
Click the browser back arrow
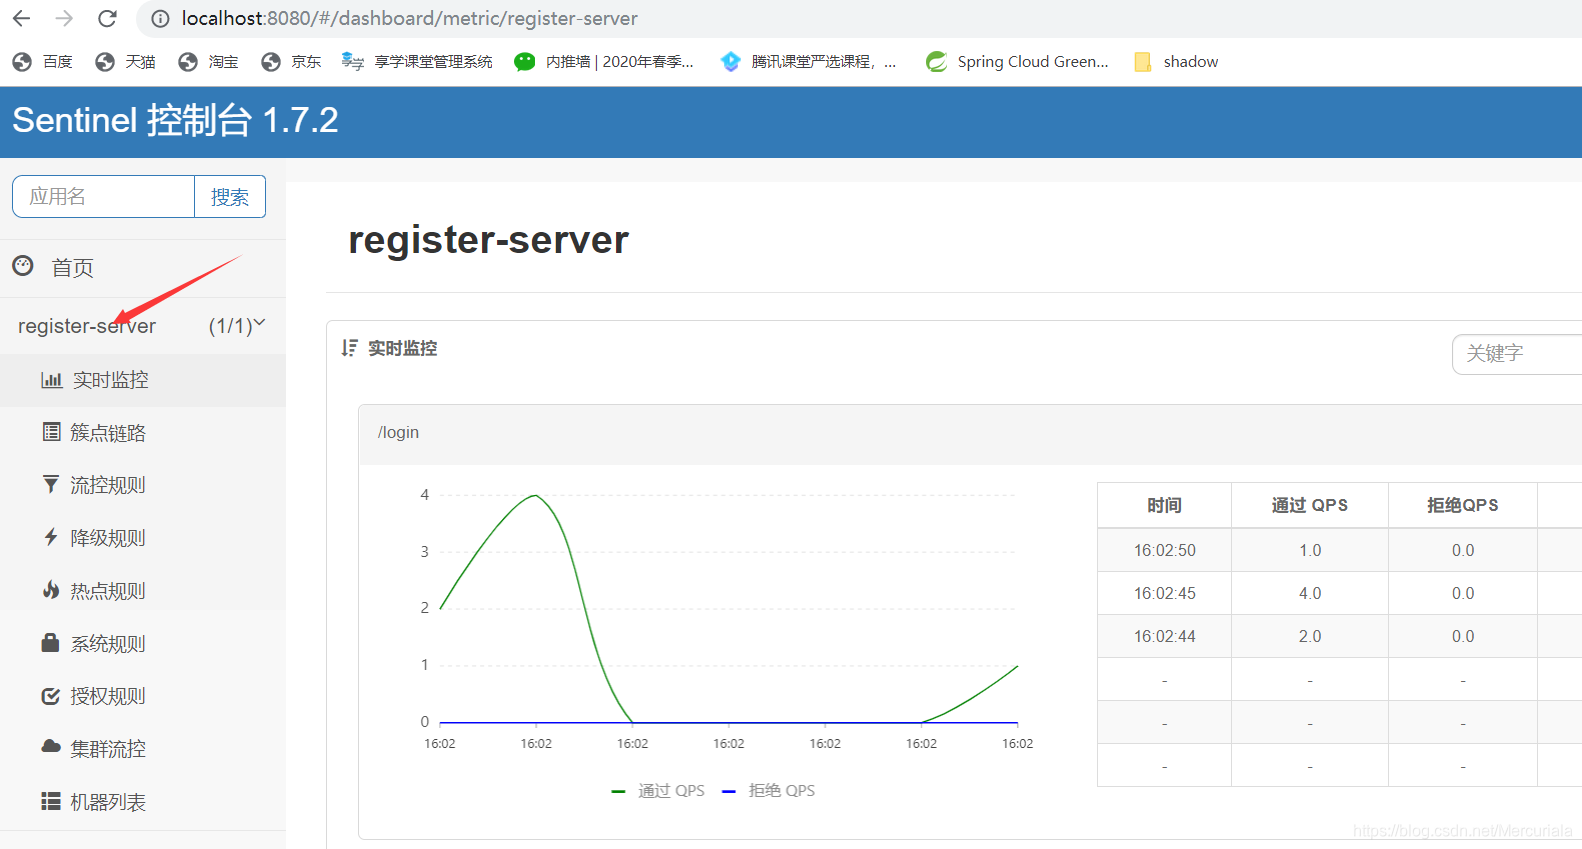21,18
